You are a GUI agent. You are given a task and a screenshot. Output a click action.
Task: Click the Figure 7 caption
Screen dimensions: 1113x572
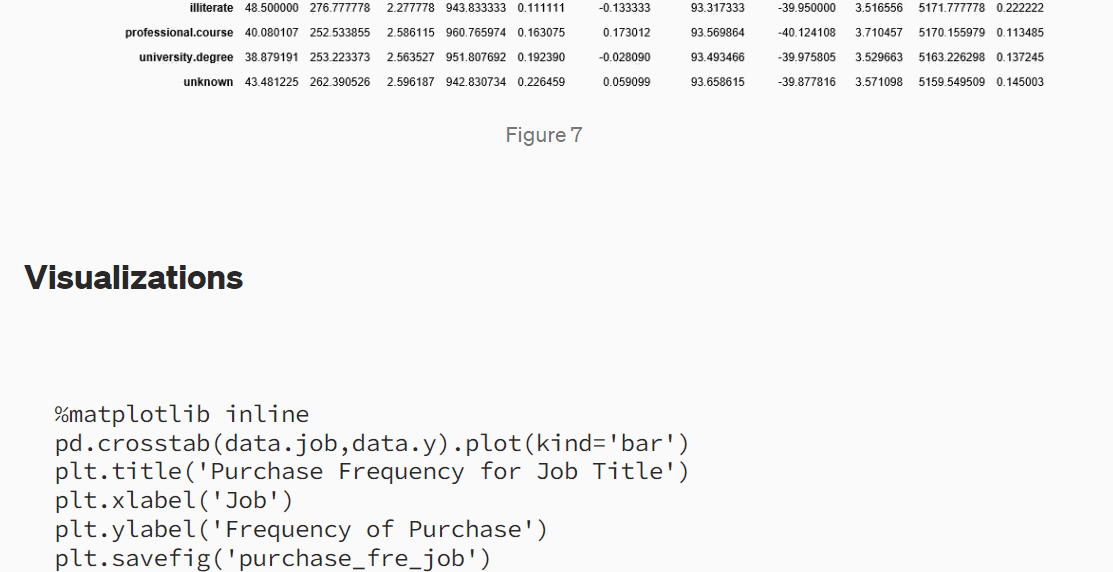pyautogui.click(x=544, y=135)
